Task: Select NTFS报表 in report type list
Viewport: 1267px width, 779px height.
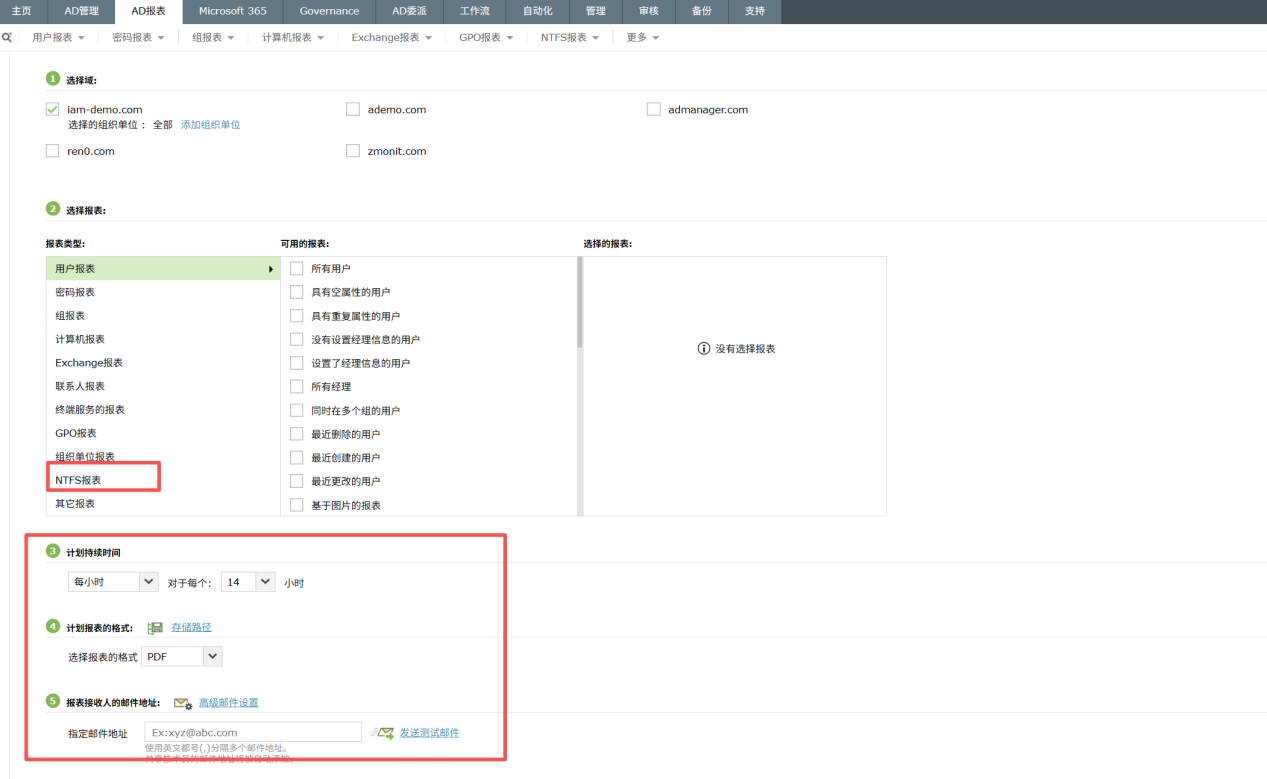Action: coord(163,480)
